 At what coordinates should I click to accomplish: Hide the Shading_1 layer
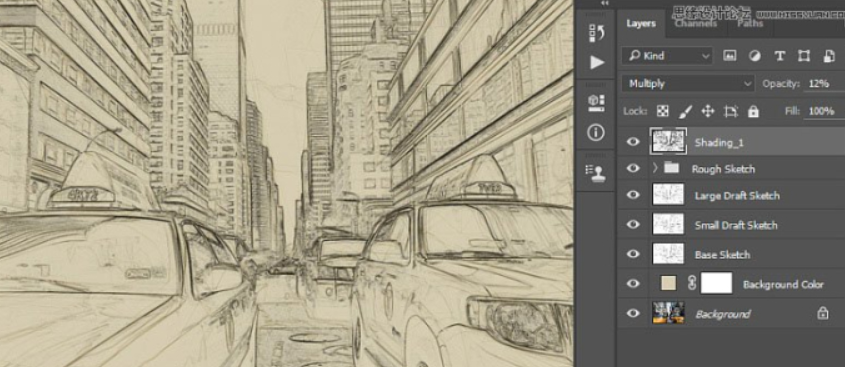(633, 142)
